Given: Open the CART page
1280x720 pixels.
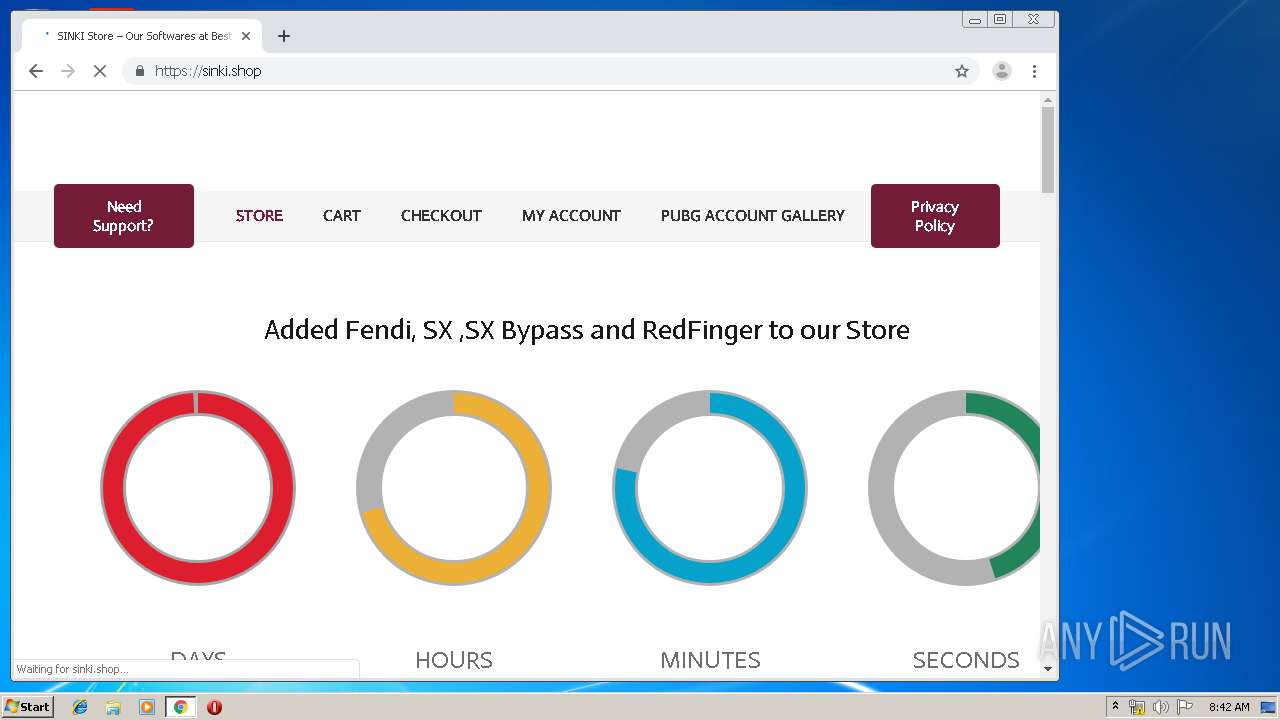Looking at the screenshot, I should pos(341,215).
